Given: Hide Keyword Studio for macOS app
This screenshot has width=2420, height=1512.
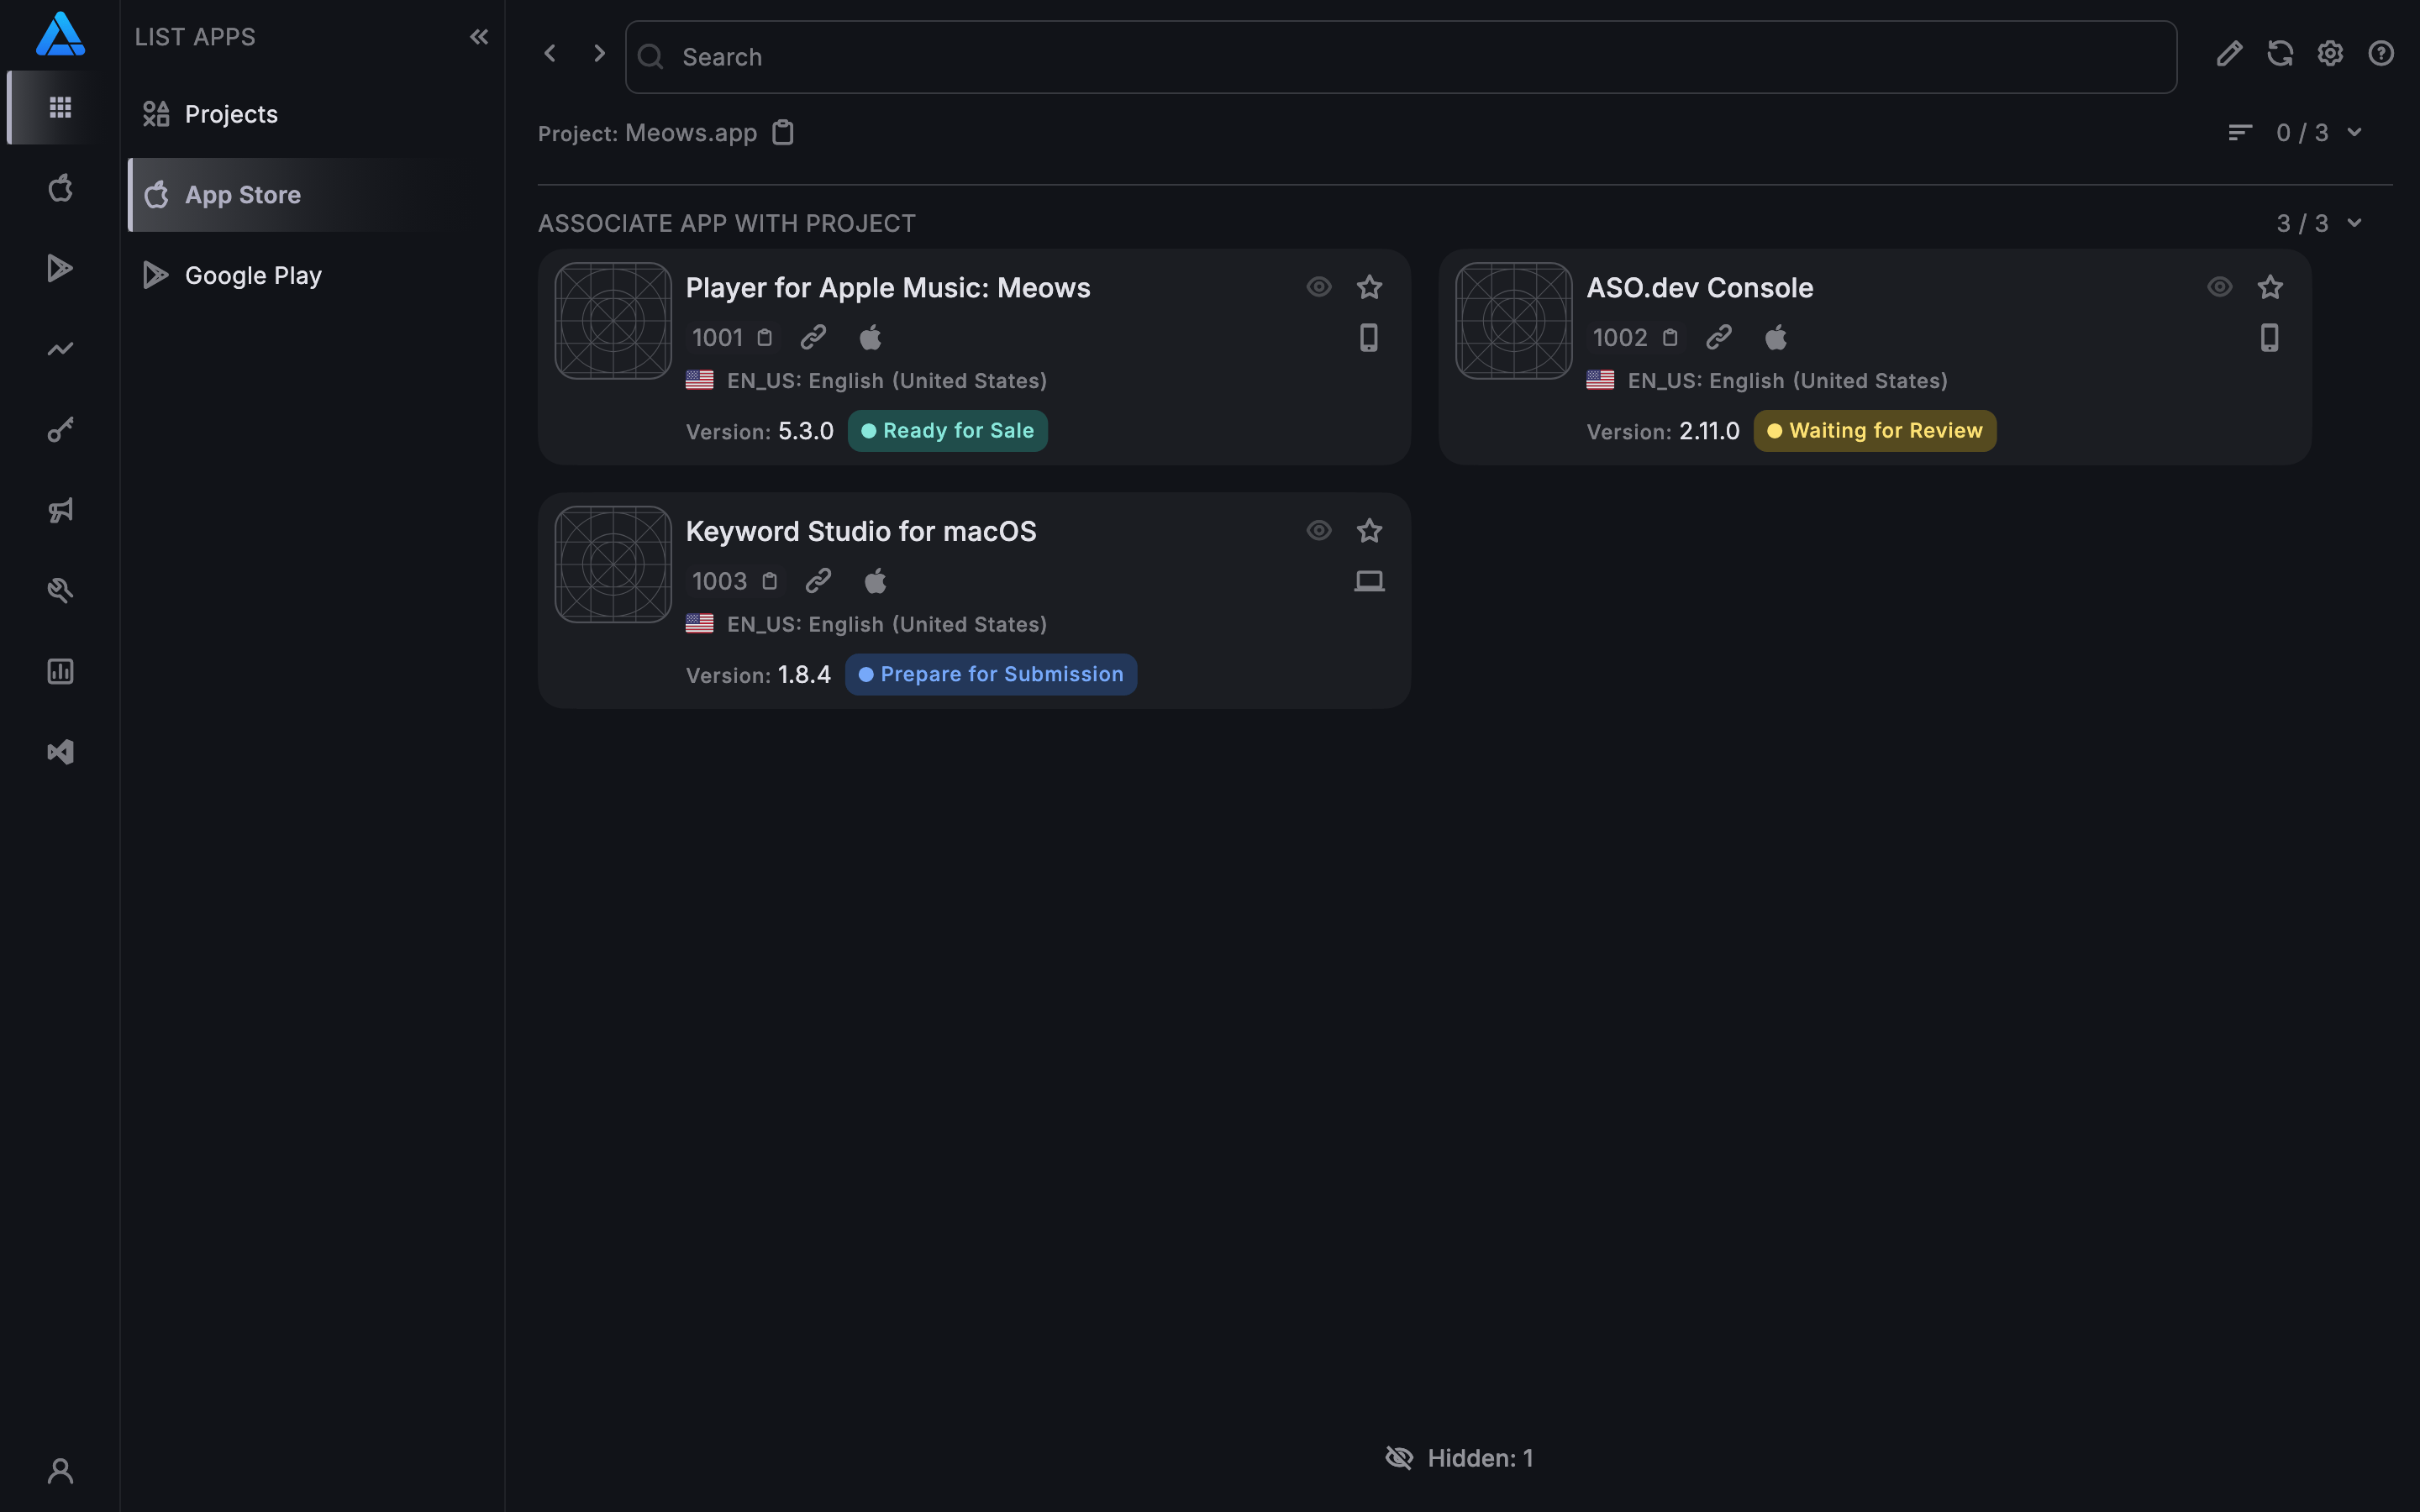Looking at the screenshot, I should tap(1319, 530).
